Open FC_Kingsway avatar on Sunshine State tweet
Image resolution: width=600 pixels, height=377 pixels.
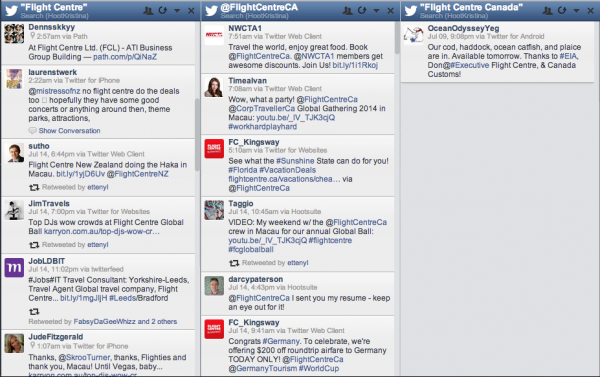click(214, 149)
